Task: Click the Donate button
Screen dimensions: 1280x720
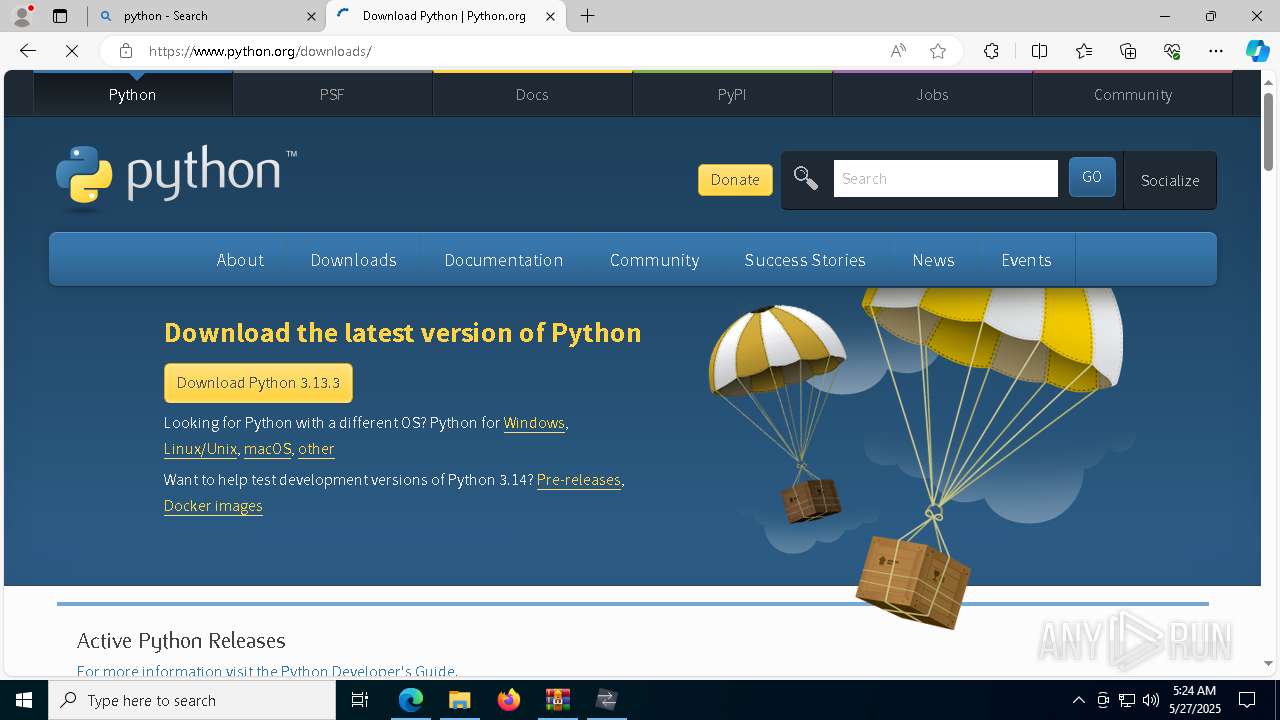Action: pyautogui.click(x=735, y=180)
